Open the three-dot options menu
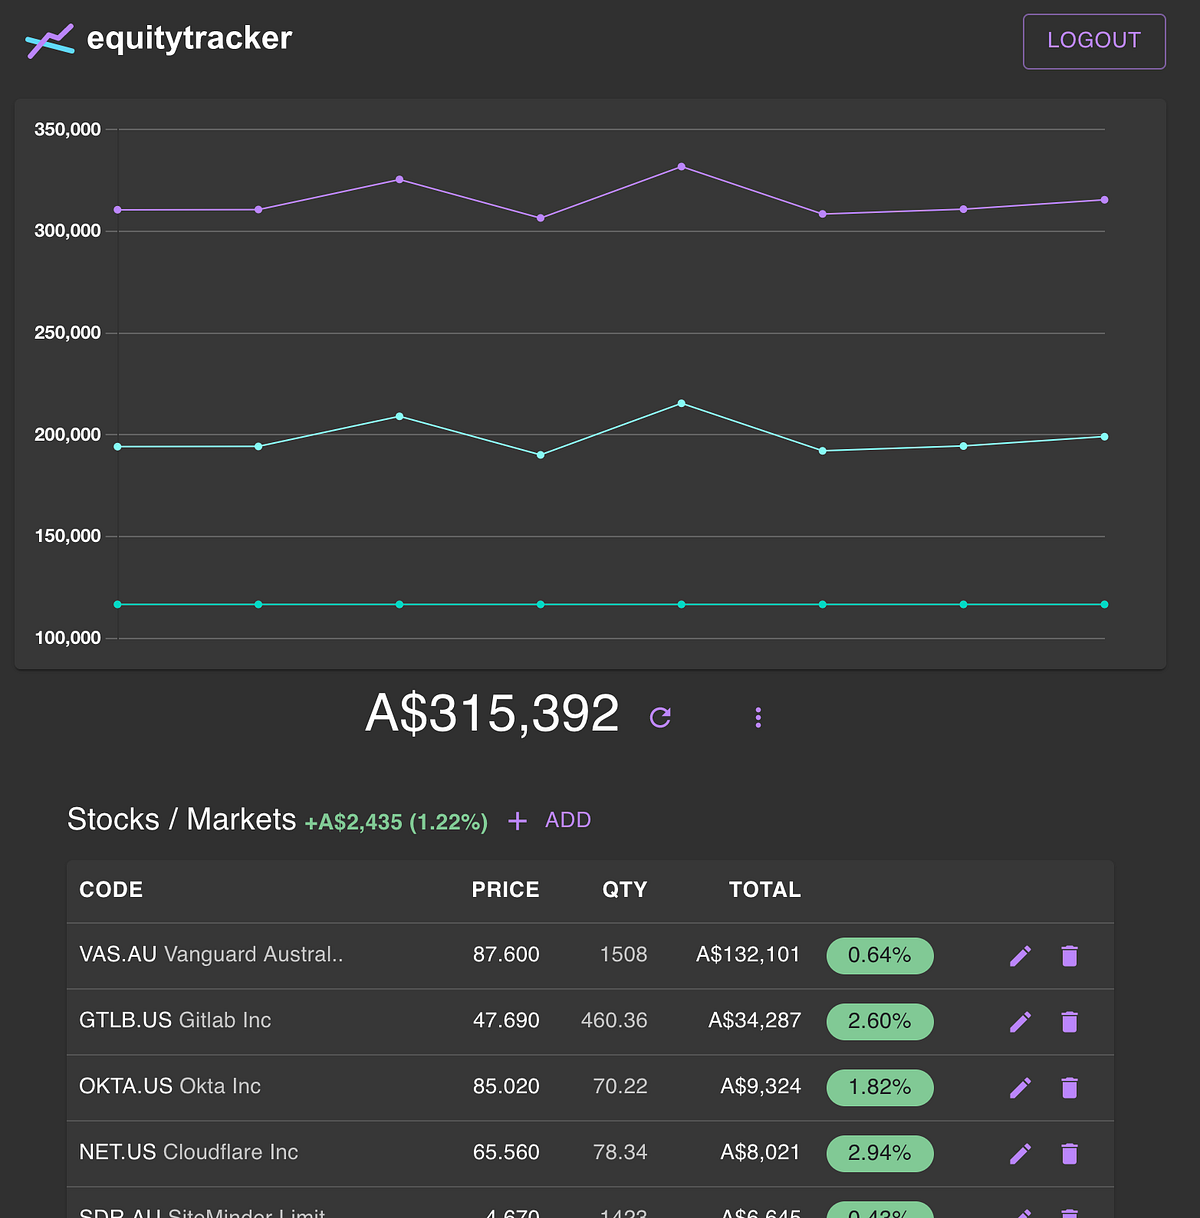The width and height of the screenshot is (1200, 1218). click(x=758, y=717)
